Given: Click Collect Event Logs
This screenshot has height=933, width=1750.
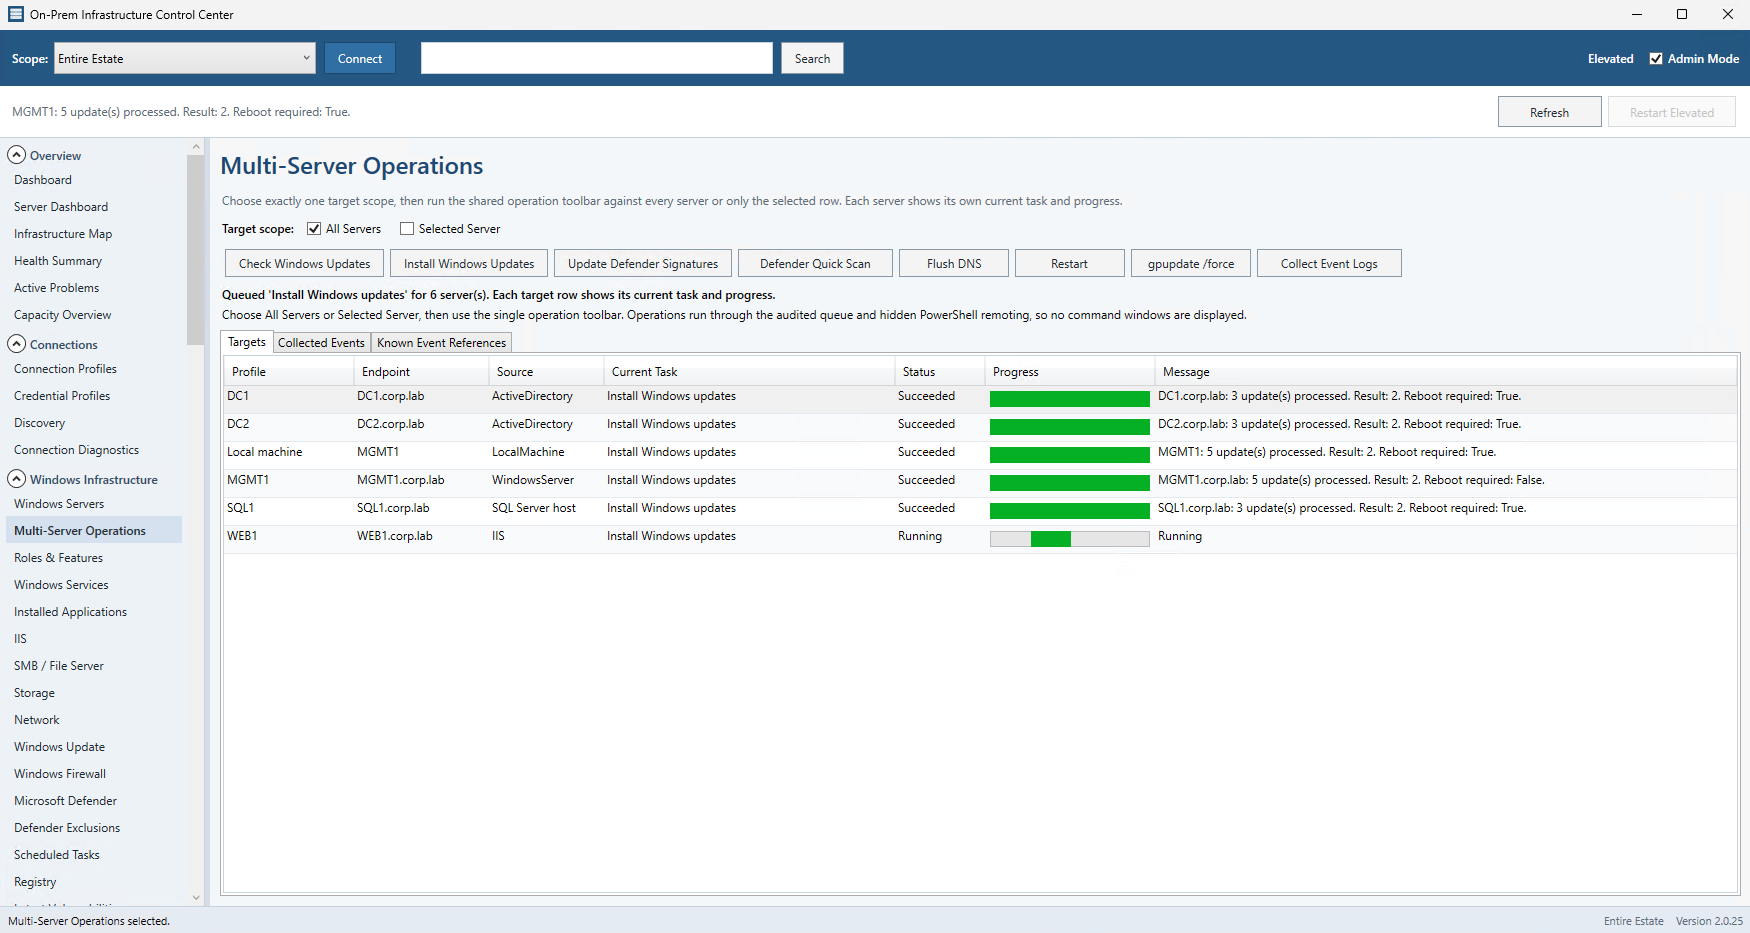Looking at the screenshot, I should [1329, 263].
